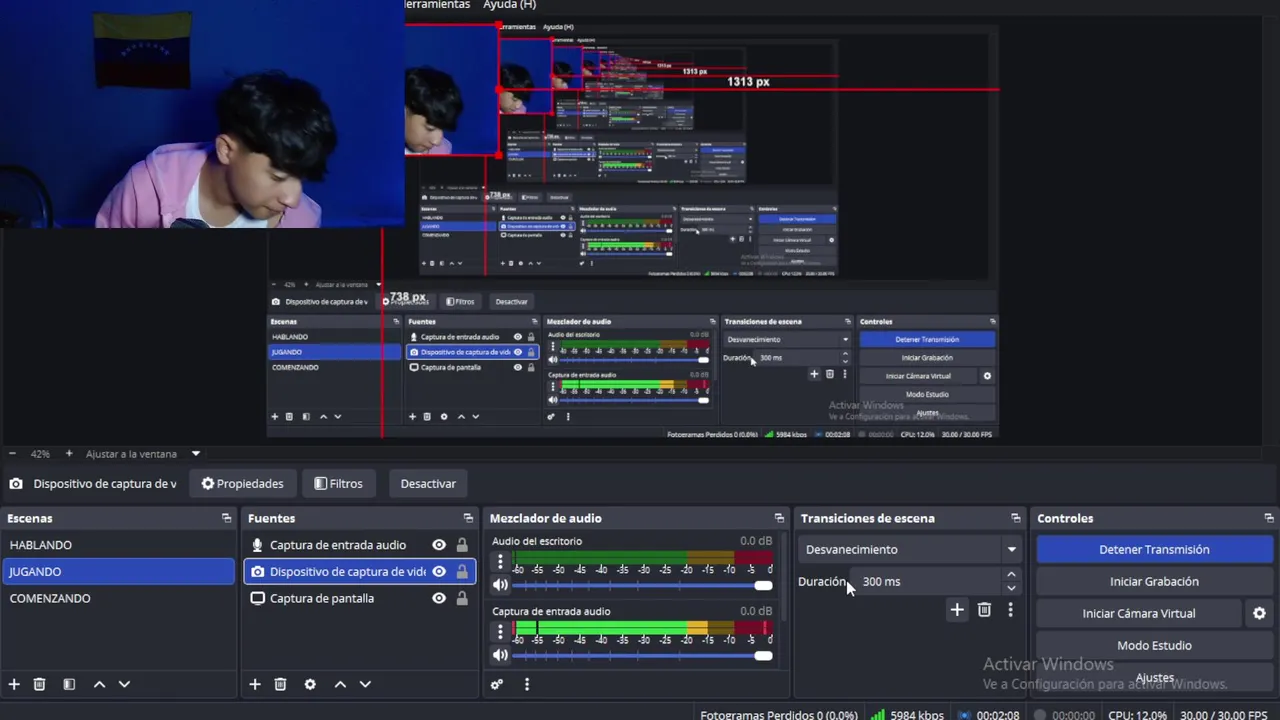Viewport: 1280px width, 720px height.
Task: Hide Dispositivo de captura de video source
Action: coord(439,572)
